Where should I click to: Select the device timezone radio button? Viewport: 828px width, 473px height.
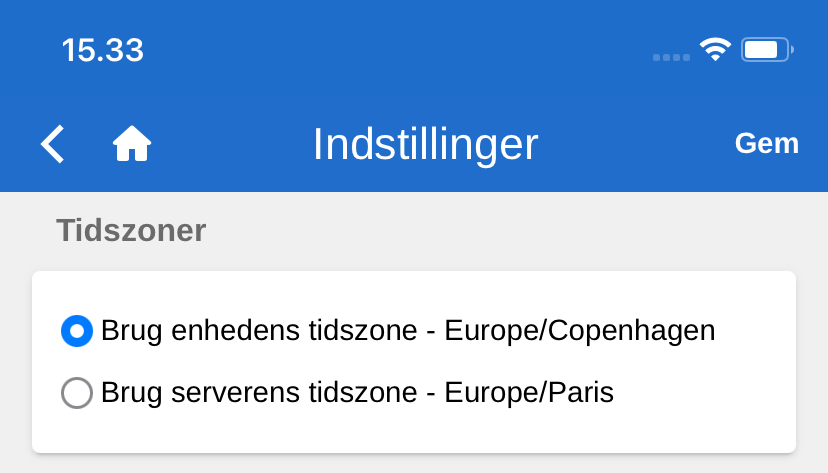[x=77, y=331]
